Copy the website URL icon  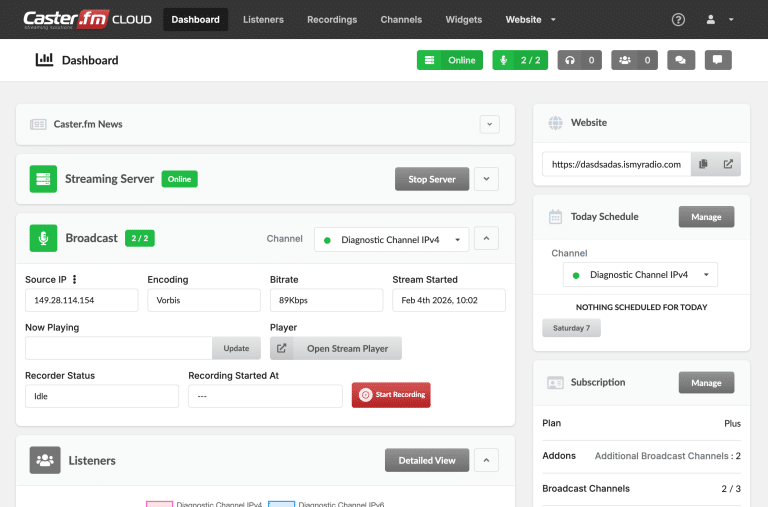pos(704,164)
